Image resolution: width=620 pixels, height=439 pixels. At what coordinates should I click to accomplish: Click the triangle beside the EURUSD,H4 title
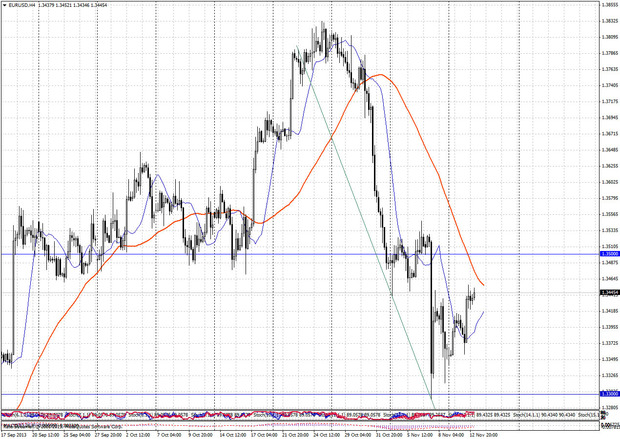[4, 5]
